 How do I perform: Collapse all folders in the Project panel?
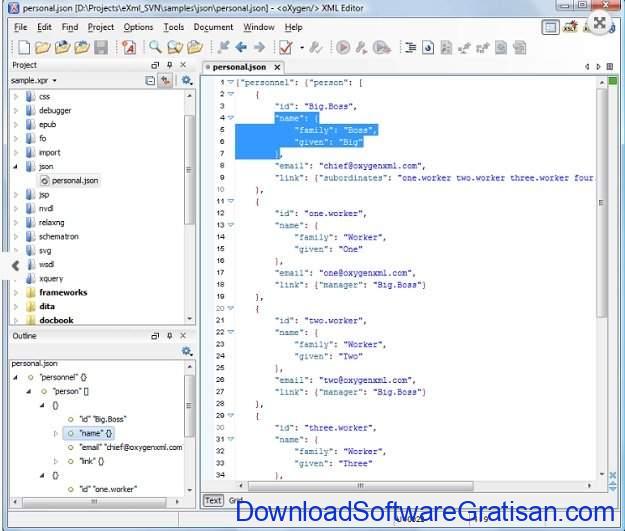tap(150, 81)
